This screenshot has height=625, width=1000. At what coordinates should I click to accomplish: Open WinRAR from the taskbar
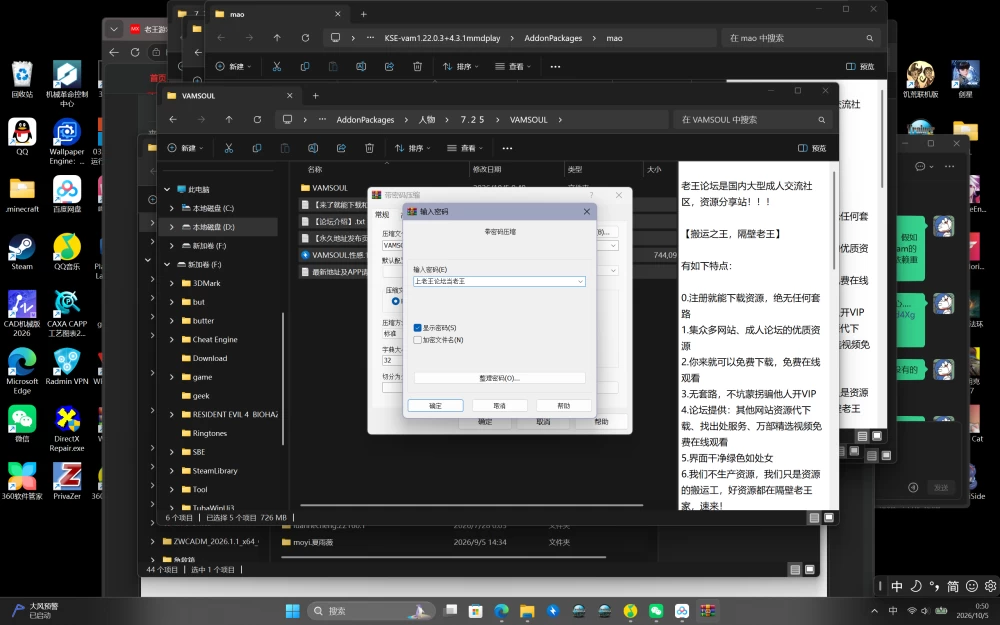click(x=707, y=611)
